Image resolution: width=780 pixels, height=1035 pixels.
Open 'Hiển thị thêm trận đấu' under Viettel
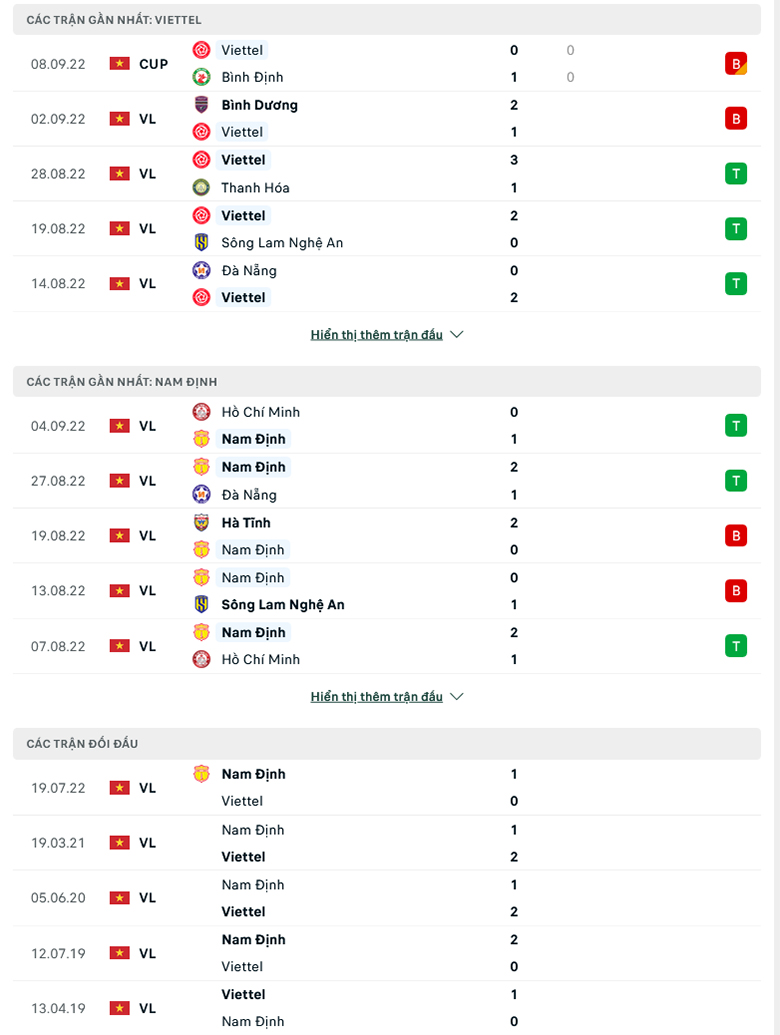coord(377,335)
